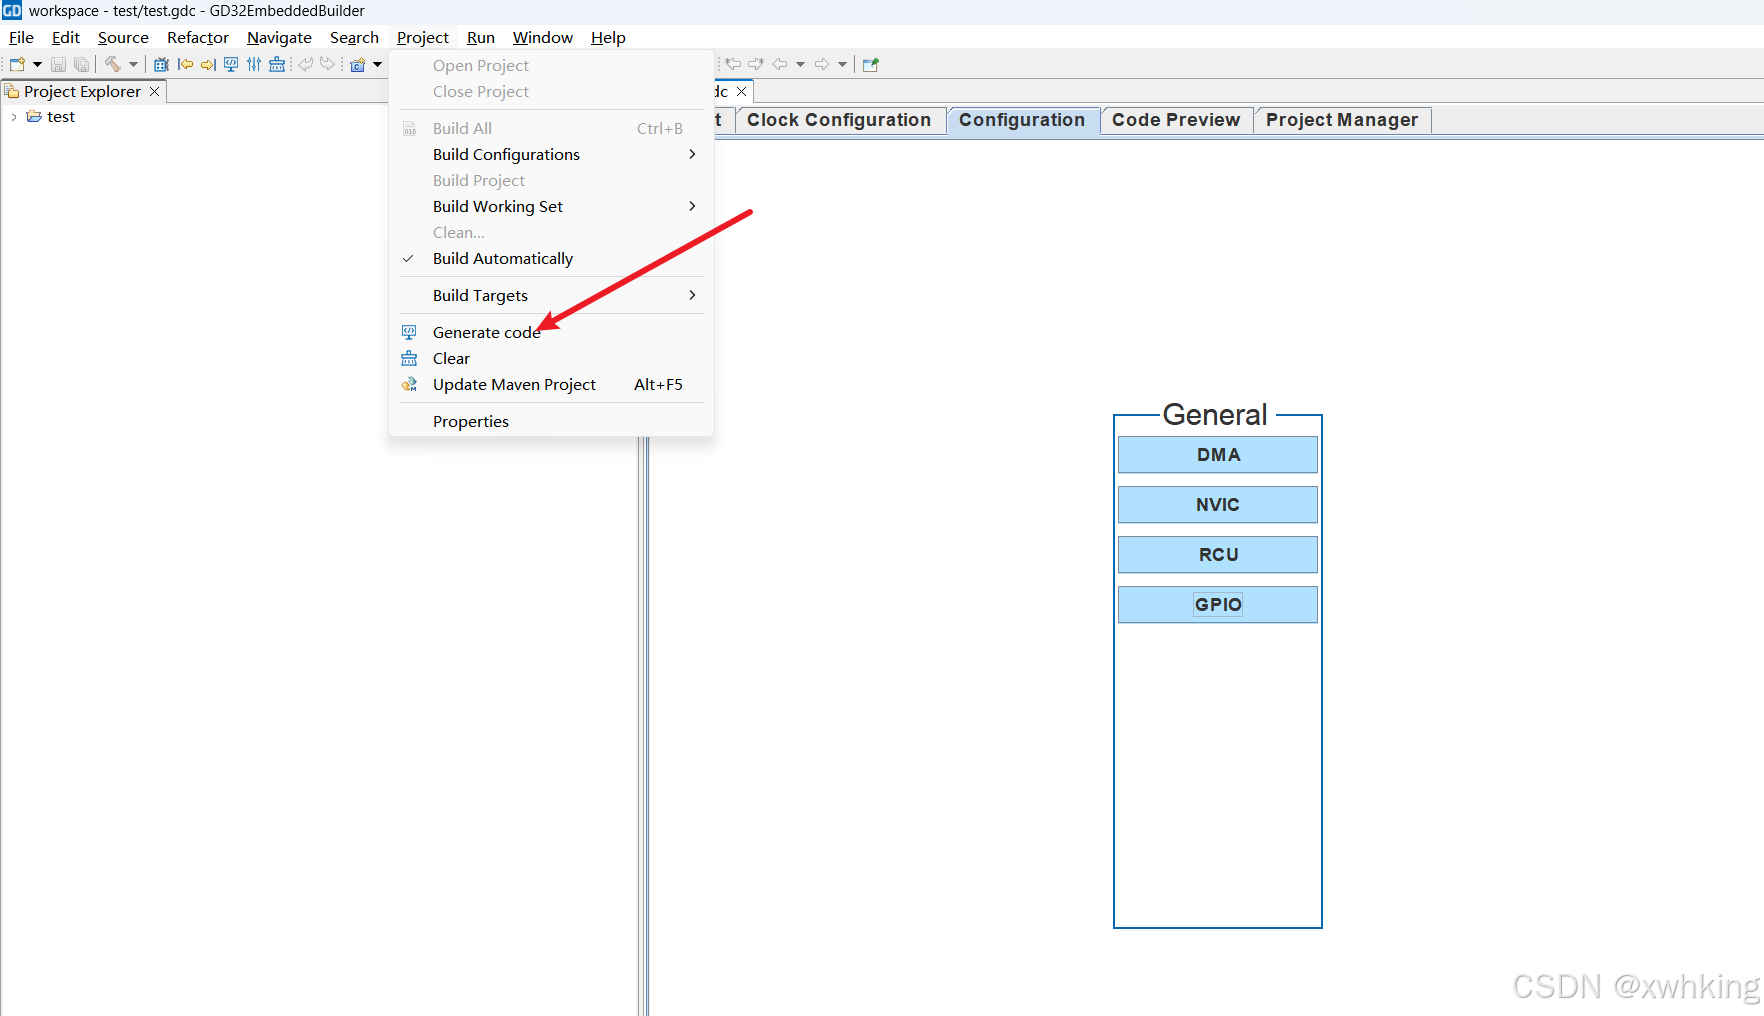Click the broom clear icon in toolbar
Screen dimensions: 1764x1016
tap(277, 64)
